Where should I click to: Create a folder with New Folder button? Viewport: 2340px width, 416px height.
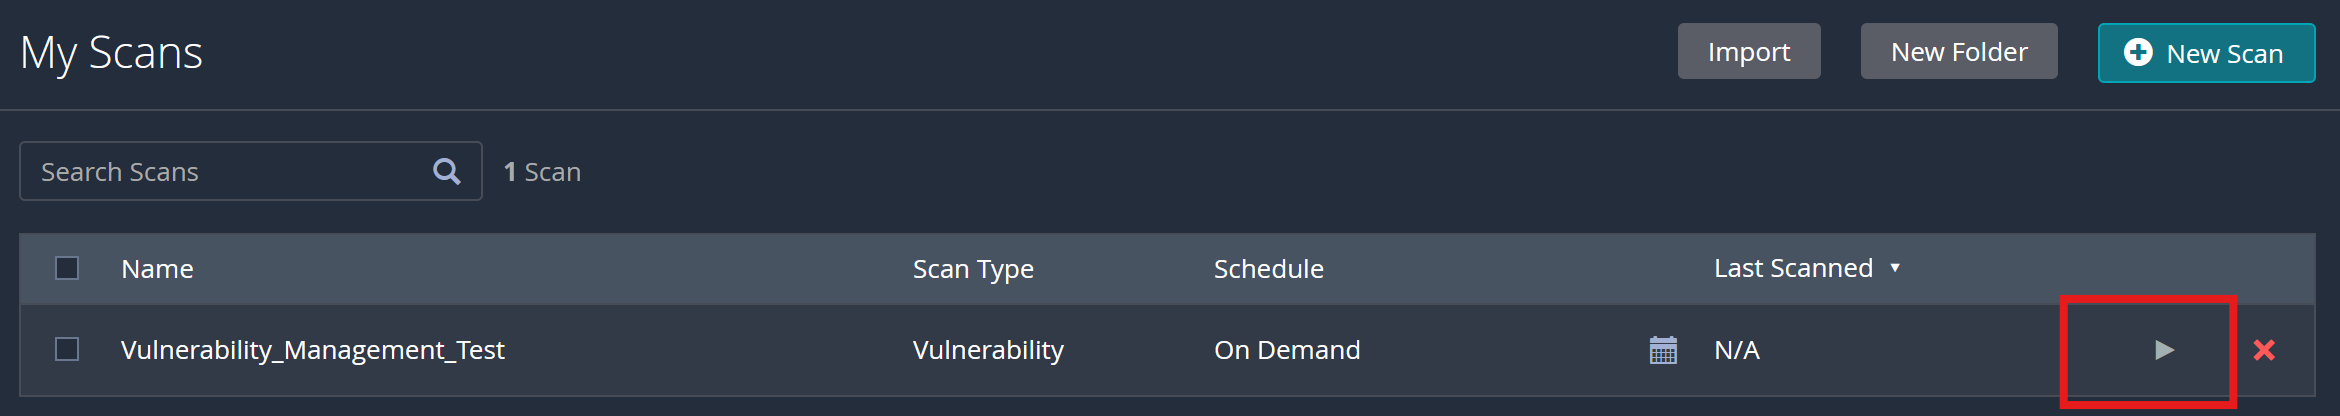(x=1959, y=51)
